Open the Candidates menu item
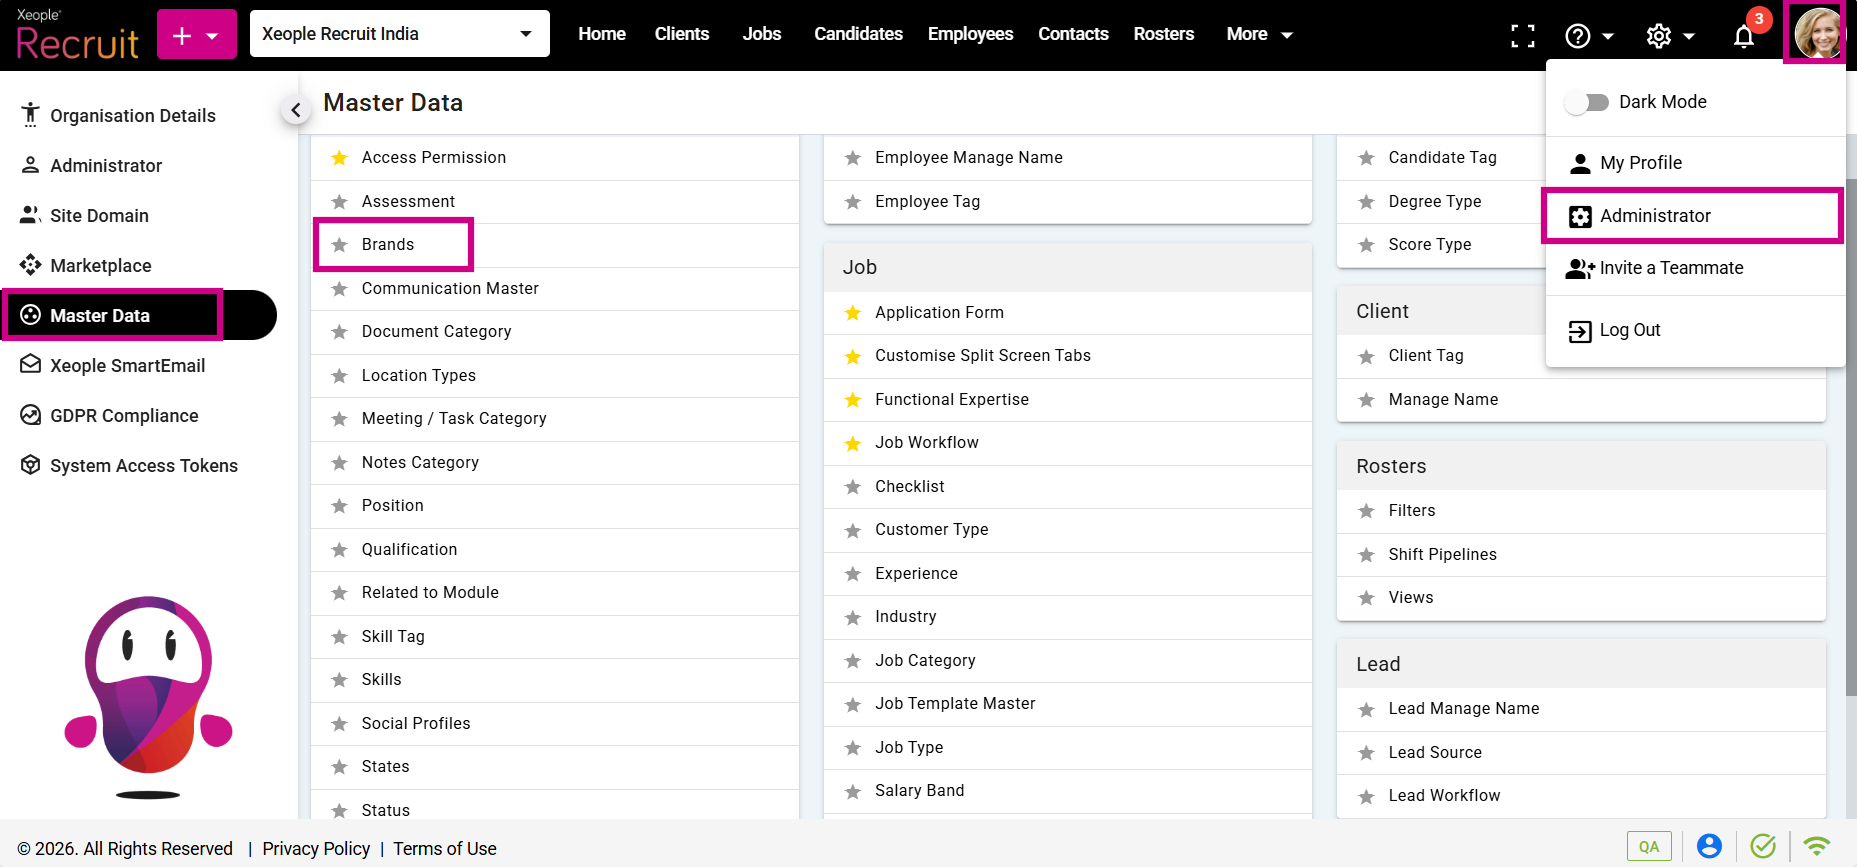Screen dimensions: 1857x867 [x=858, y=34]
